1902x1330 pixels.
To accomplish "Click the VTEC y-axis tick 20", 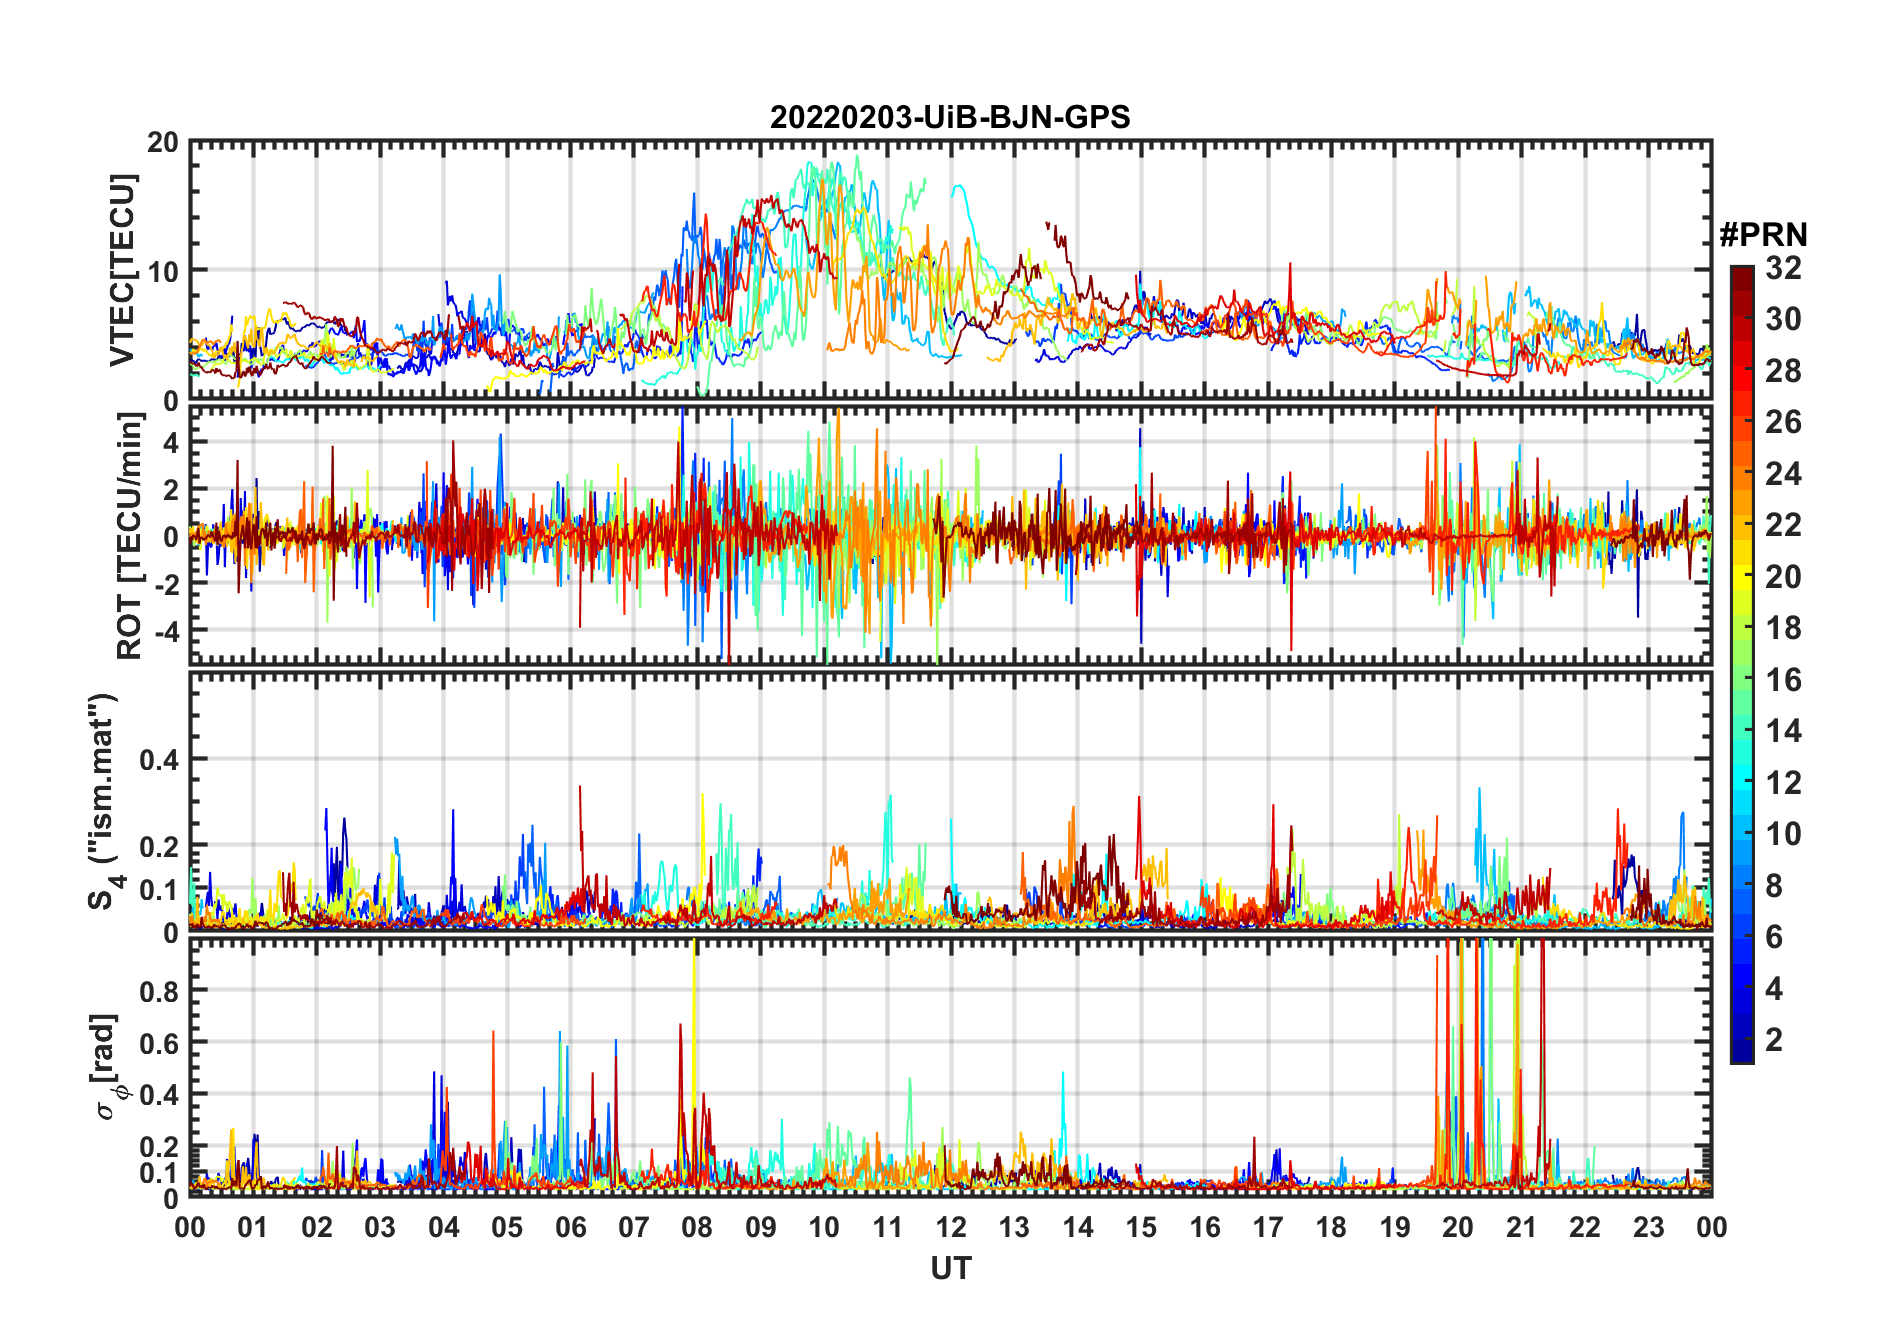I will pos(163,143).
